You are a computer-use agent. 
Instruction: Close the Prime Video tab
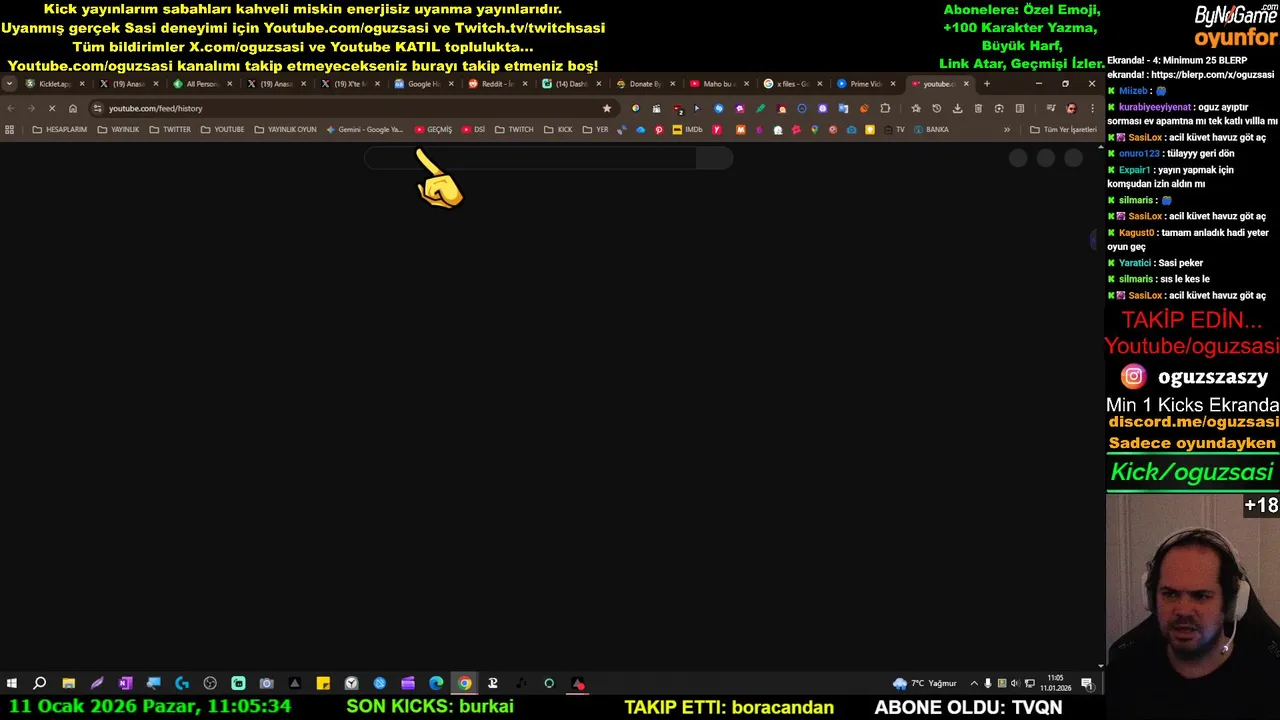pyautogui.click(x=893, y=84)
